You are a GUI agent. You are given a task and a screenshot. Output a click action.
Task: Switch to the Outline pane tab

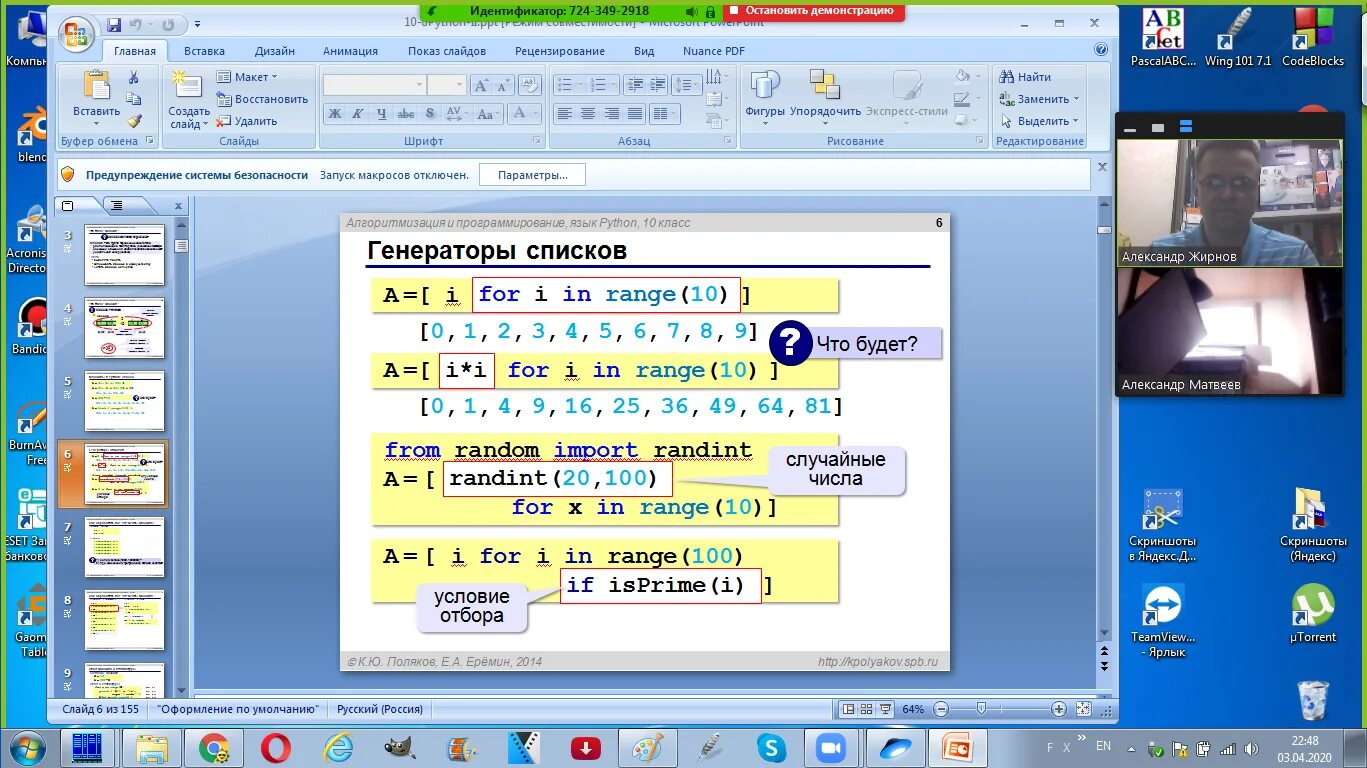(x=117, y=206)
